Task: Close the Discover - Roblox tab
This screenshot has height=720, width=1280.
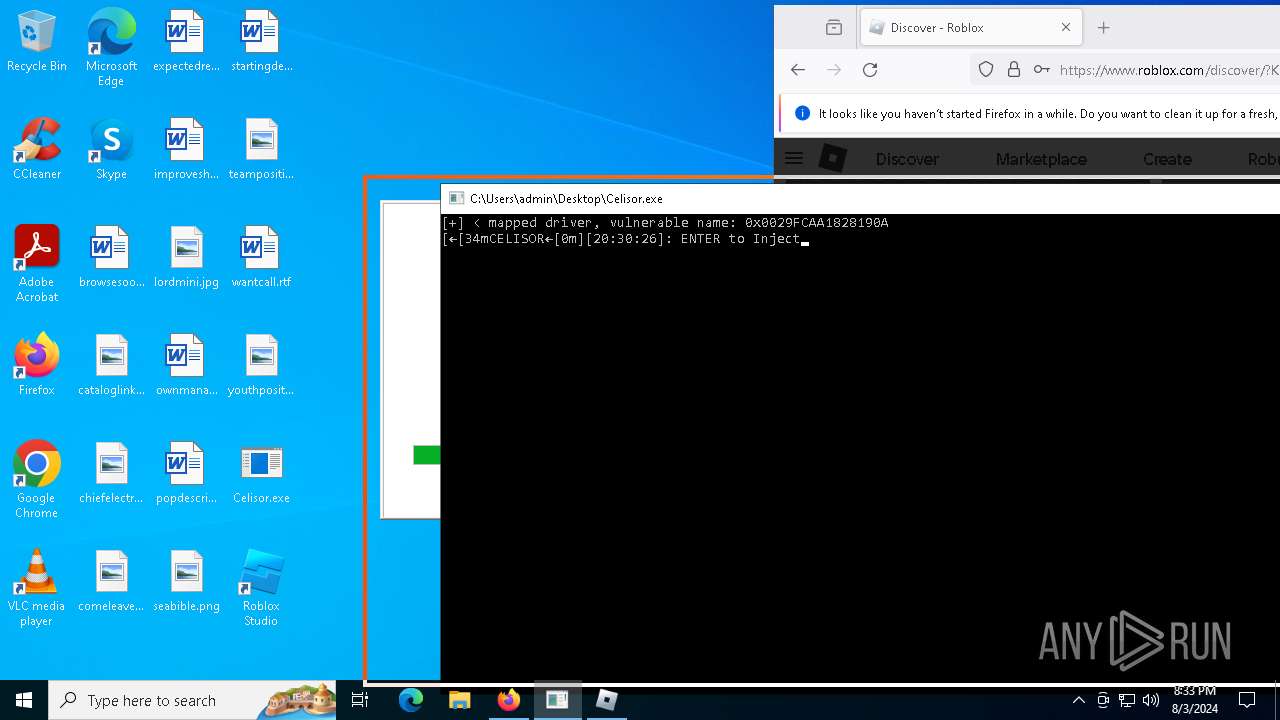Action: pyautogui.click(x=1065, y=28)
